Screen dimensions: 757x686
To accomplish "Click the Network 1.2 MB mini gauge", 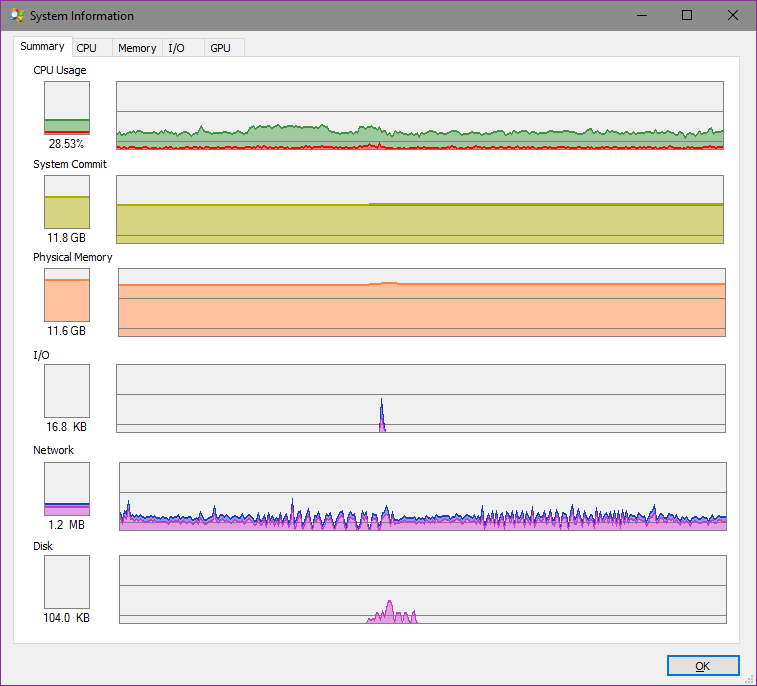I will tap(67, 489).
